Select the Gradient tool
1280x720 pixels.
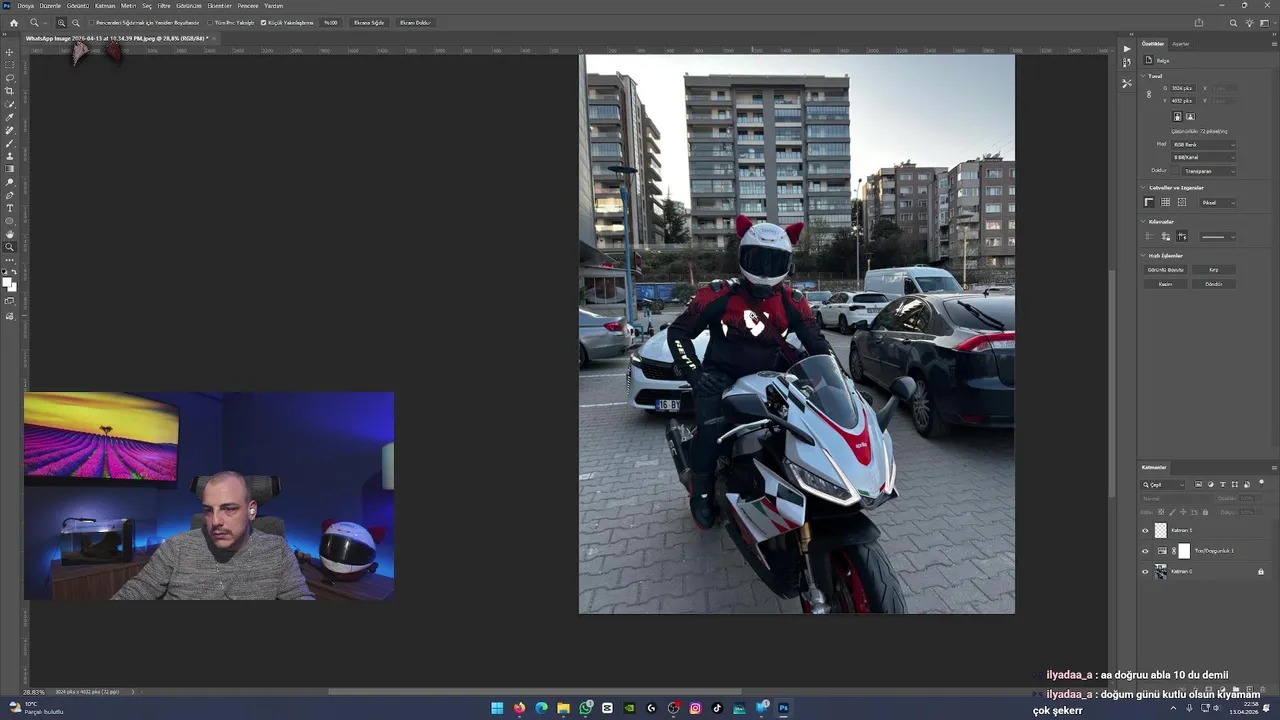[x=10, y=169]
